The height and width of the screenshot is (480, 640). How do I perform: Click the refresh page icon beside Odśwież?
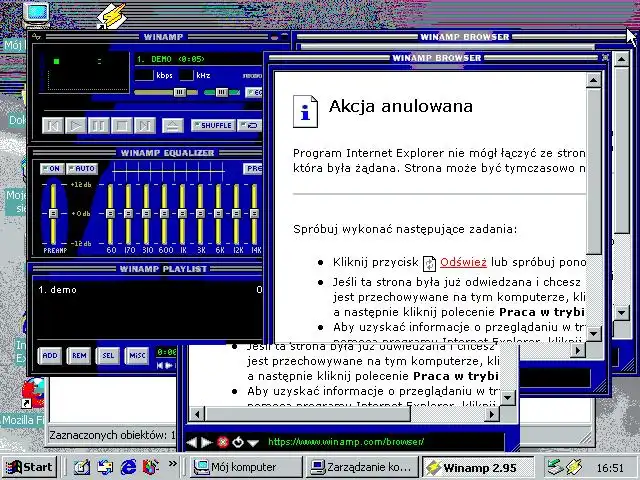tap(429, 263)
